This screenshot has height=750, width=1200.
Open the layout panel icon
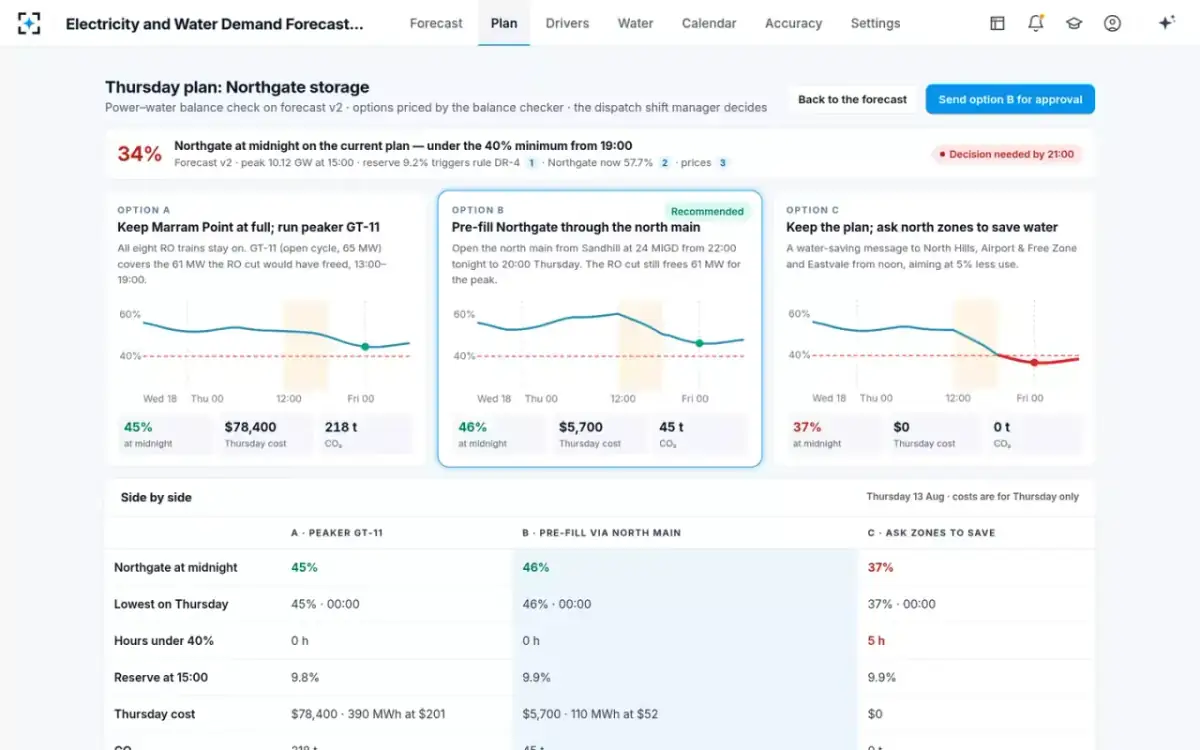tap(997, 23)
